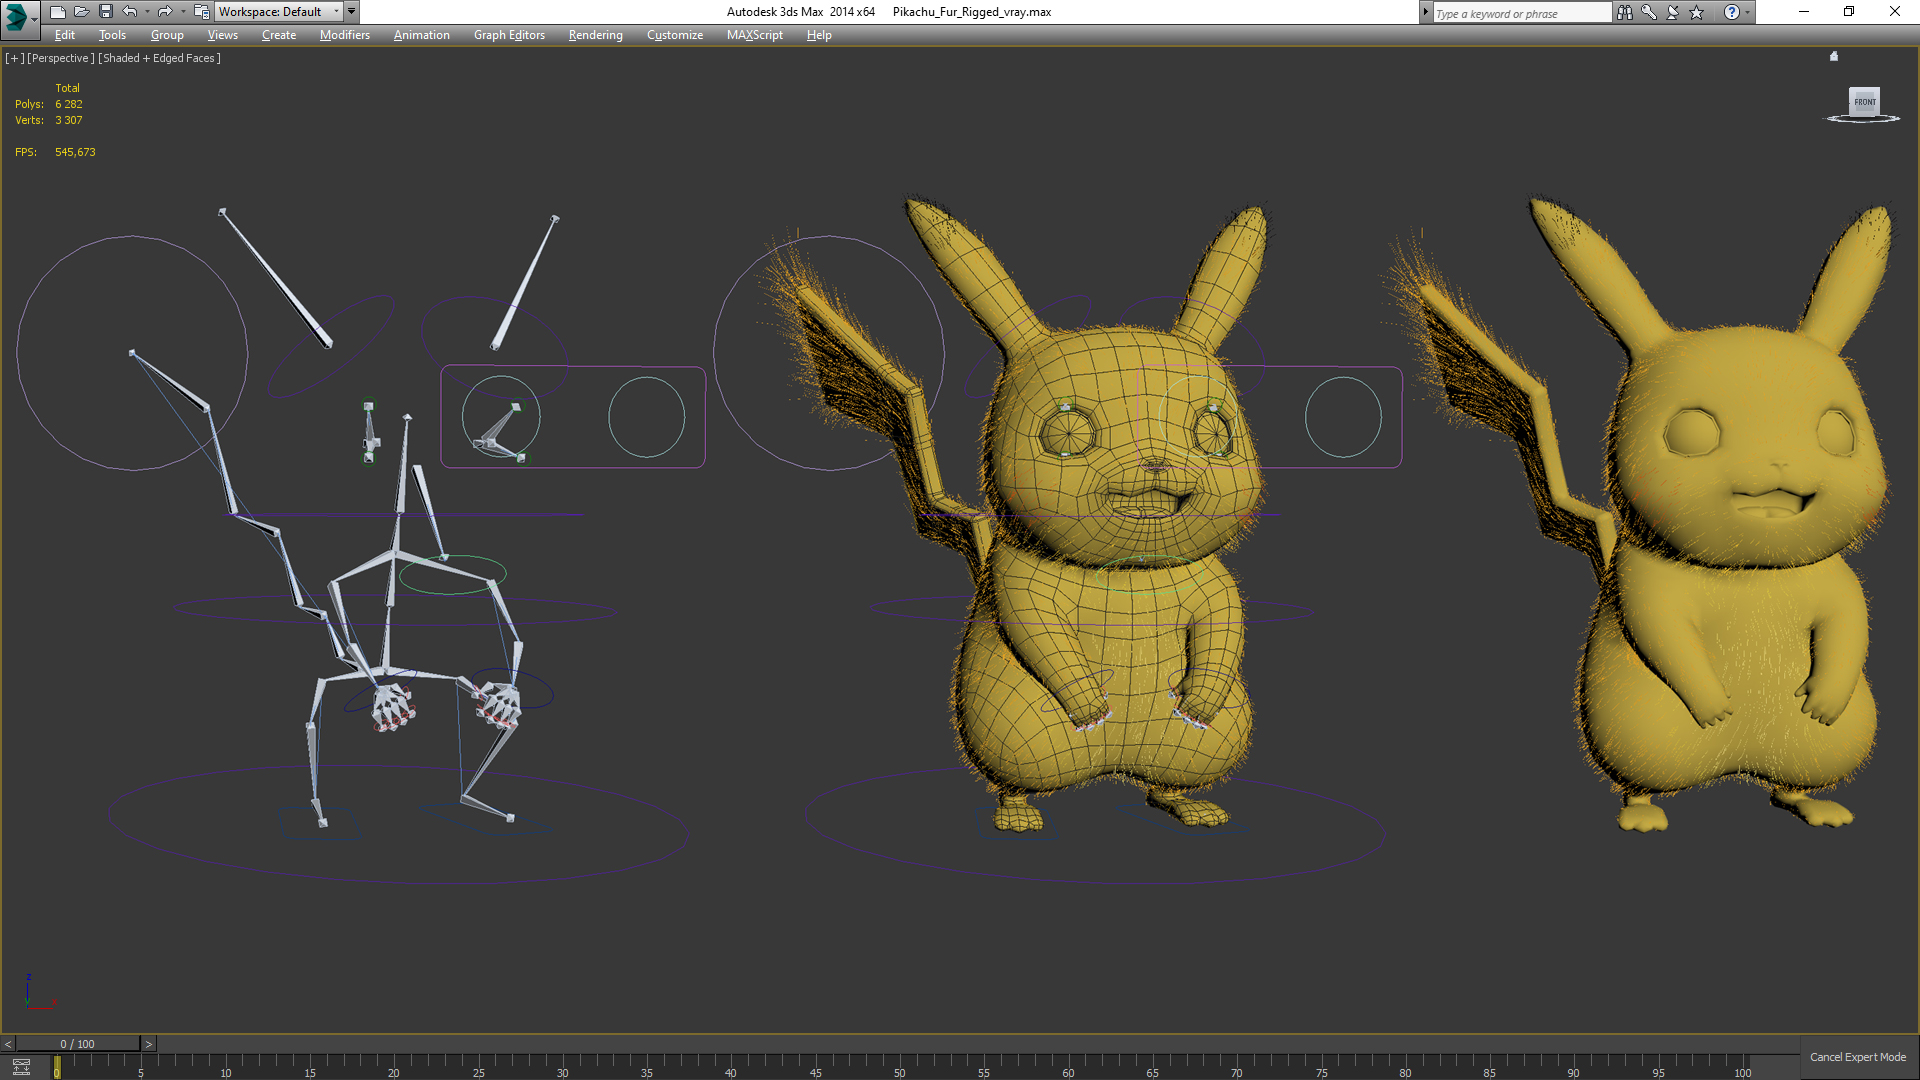
Task: Click the Help question mark icon
Action: (1732, 12)
